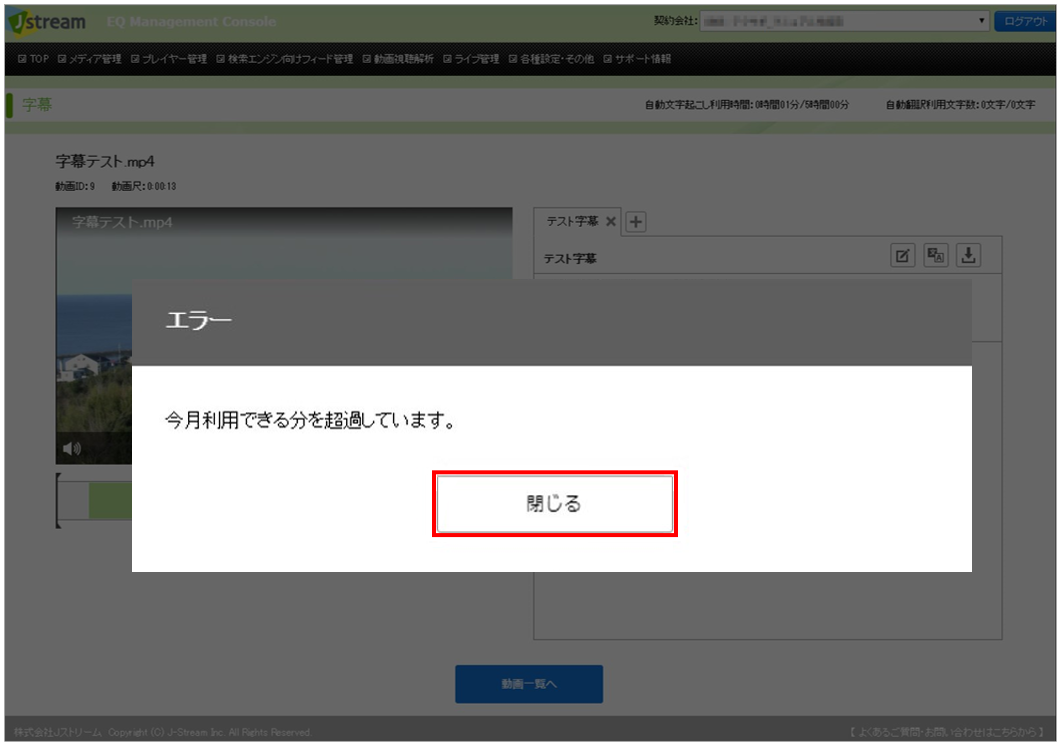
Task: Open the 契約会社 dropdown
Action: (845, 22)
